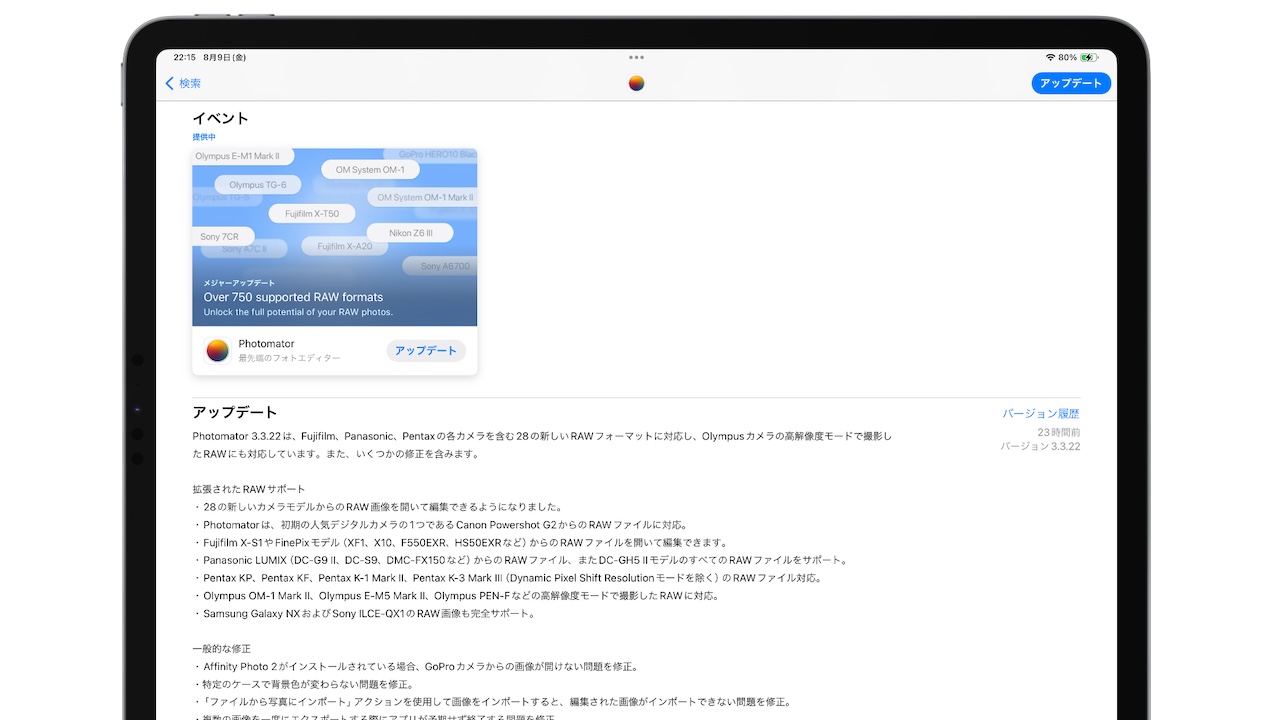Viewport: 1280px width, 720px height.
Task: Tap the 'Unlock the full potential' banner subtitle
Action: point(298,312)
